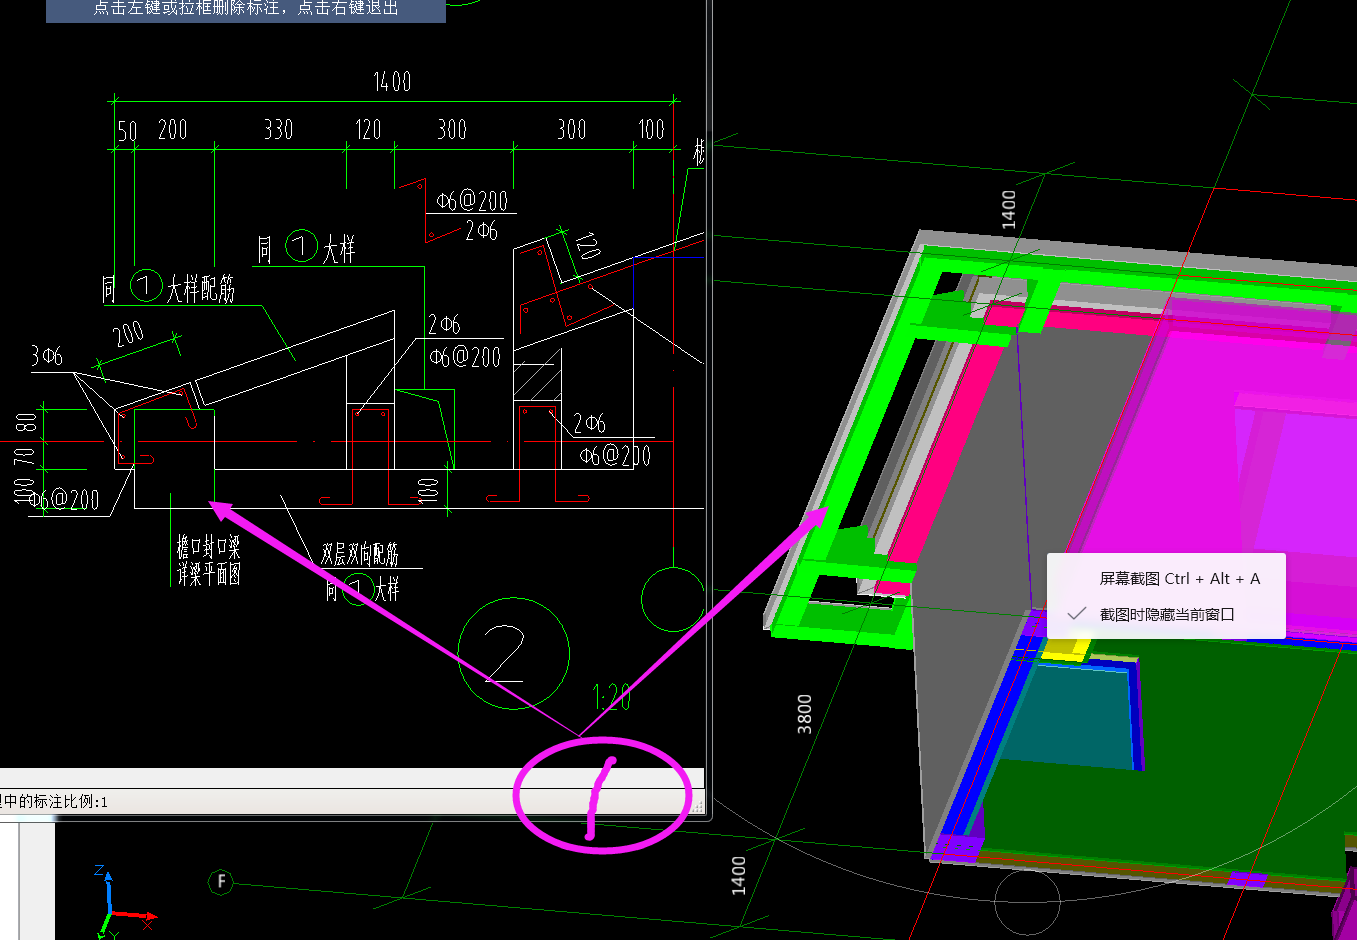Click the 点击左键或拉框删除标注 hint bar
The width and height of the screenshot is (1357, 940).
246,9
